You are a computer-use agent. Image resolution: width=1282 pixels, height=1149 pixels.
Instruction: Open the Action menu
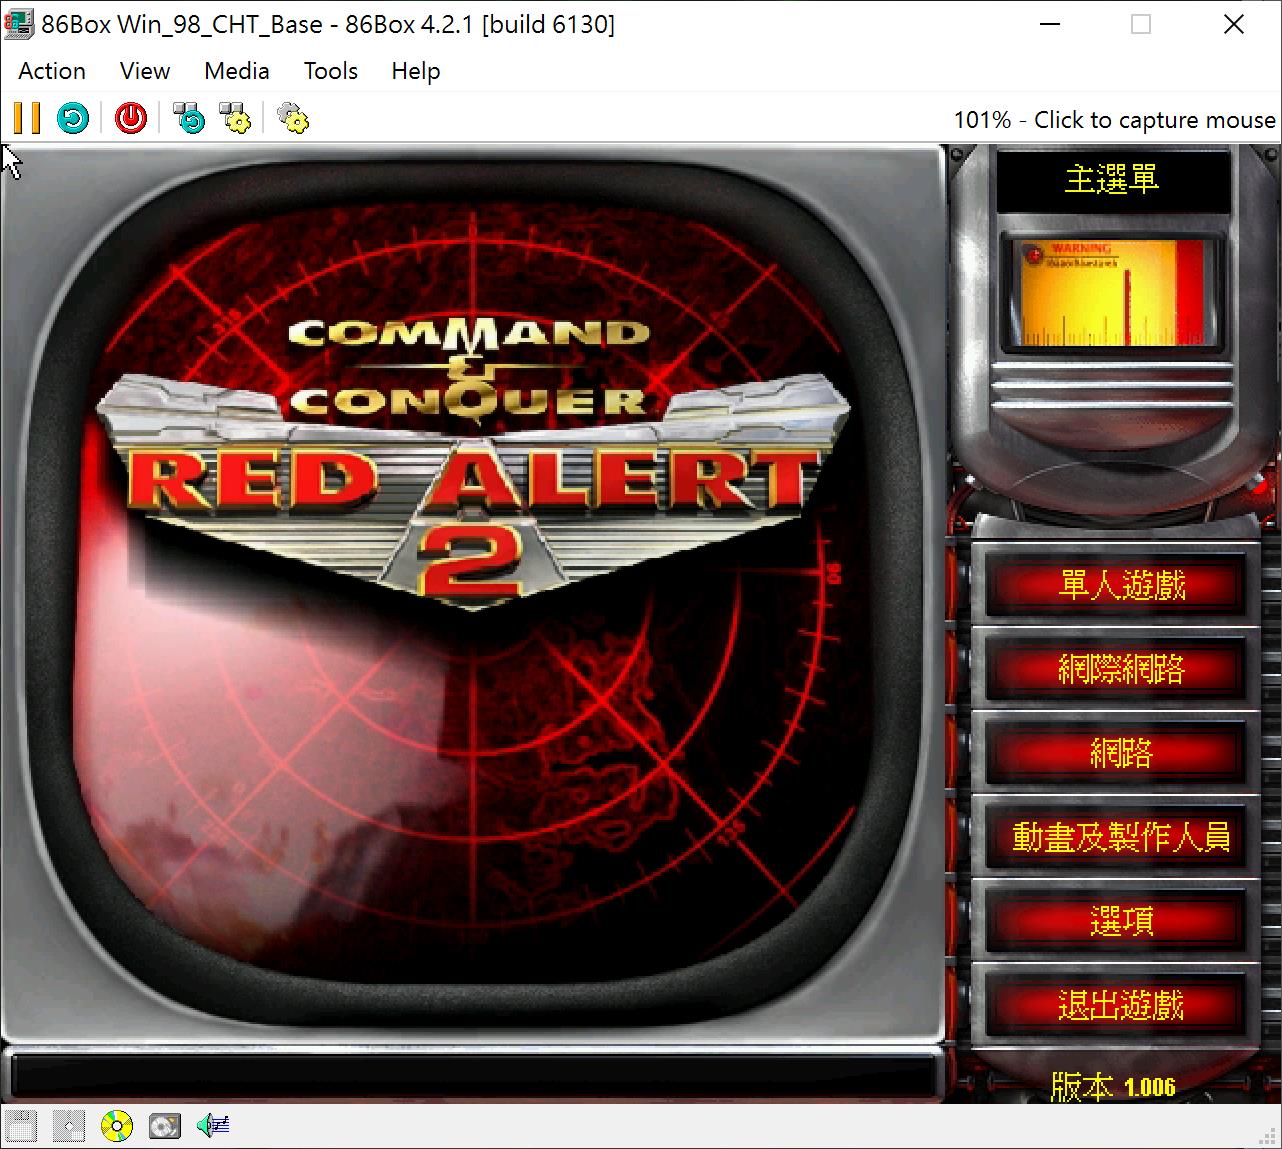52,71
